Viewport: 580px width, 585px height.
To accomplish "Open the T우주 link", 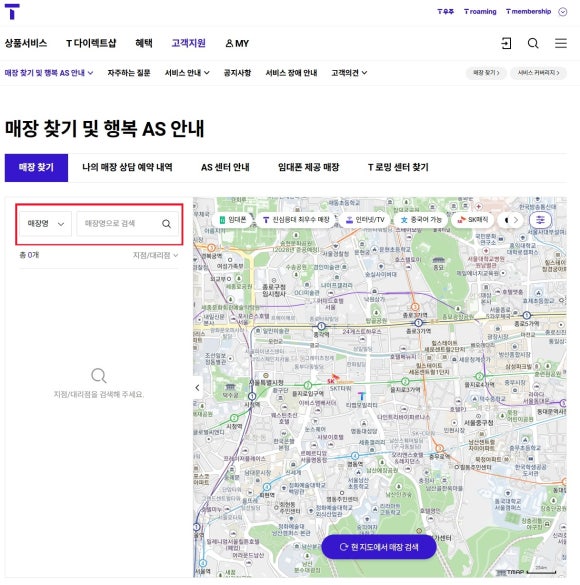I will pyautogui.click(x=445, y=12).
